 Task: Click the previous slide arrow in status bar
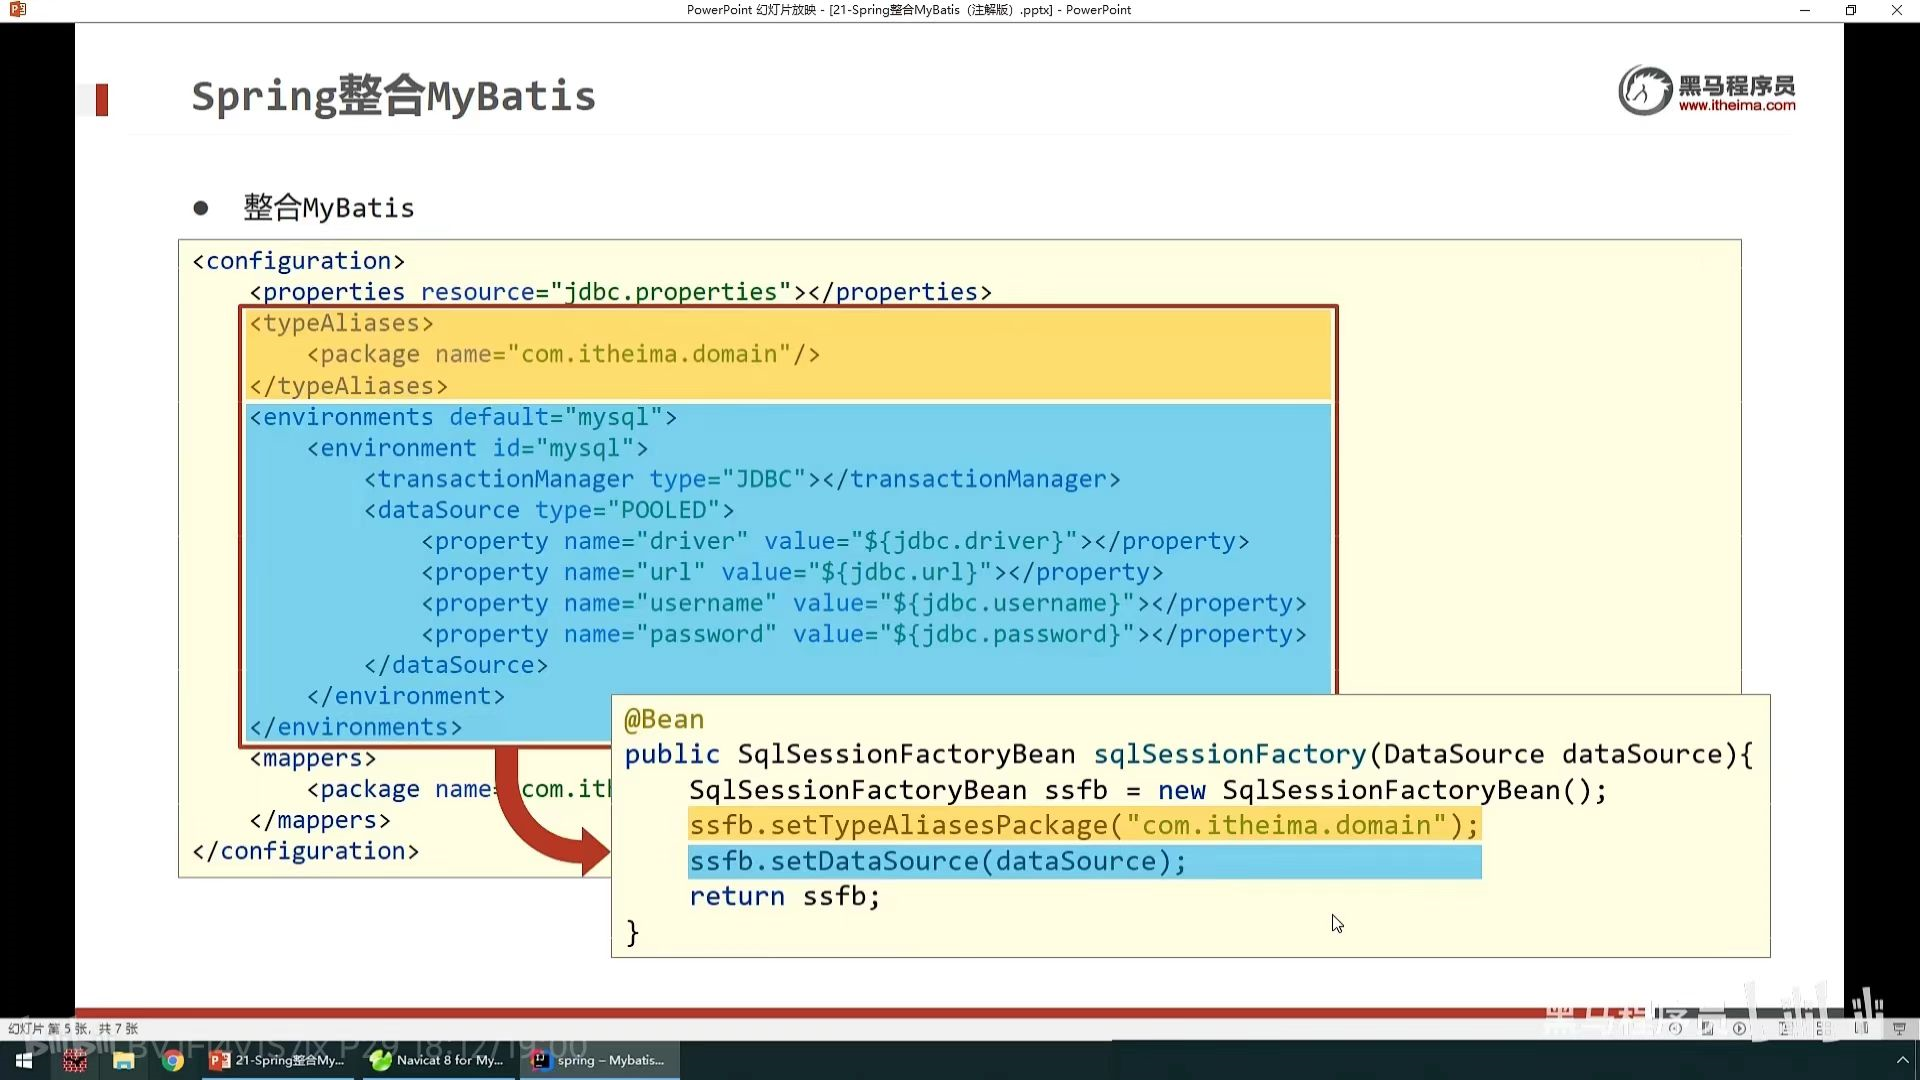coord(1676,1028)
